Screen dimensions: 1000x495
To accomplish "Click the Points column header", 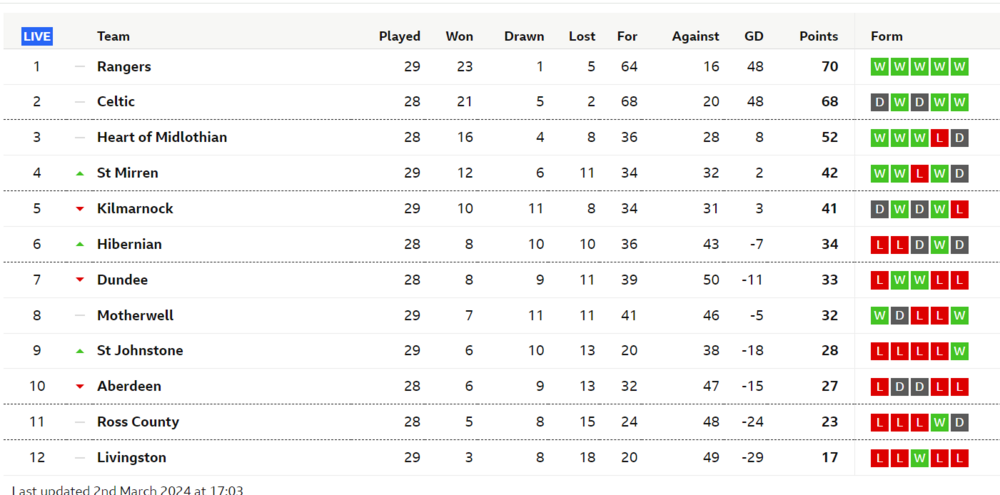I will point(819,36).
